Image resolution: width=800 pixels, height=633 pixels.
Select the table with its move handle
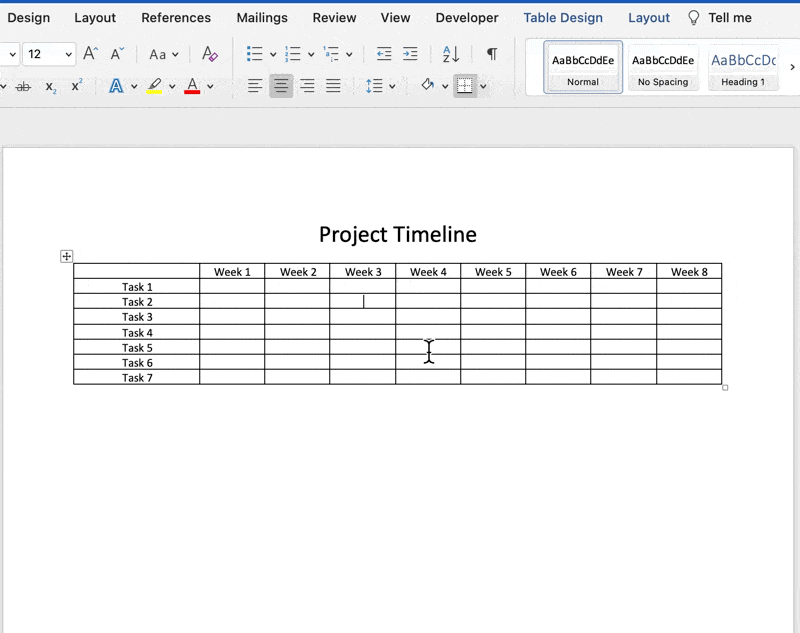65,256
